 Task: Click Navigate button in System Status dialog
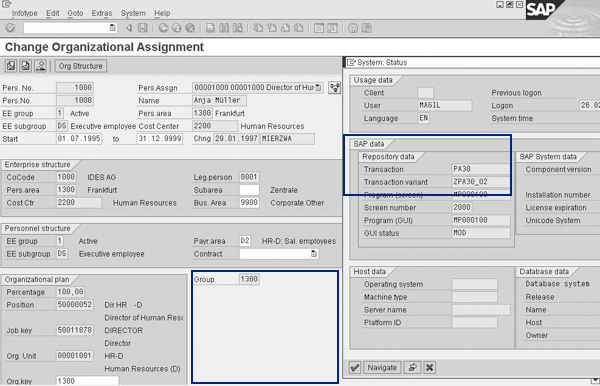(382, 368)
